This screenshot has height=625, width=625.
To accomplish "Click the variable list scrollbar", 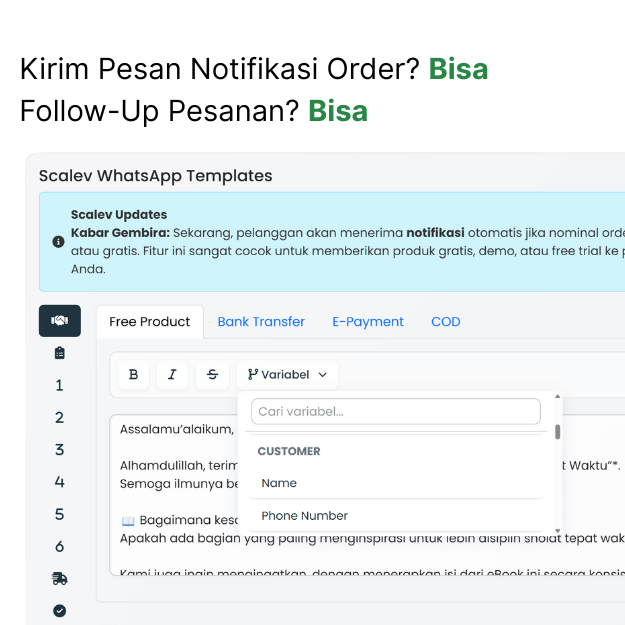I will click(557, 432).
